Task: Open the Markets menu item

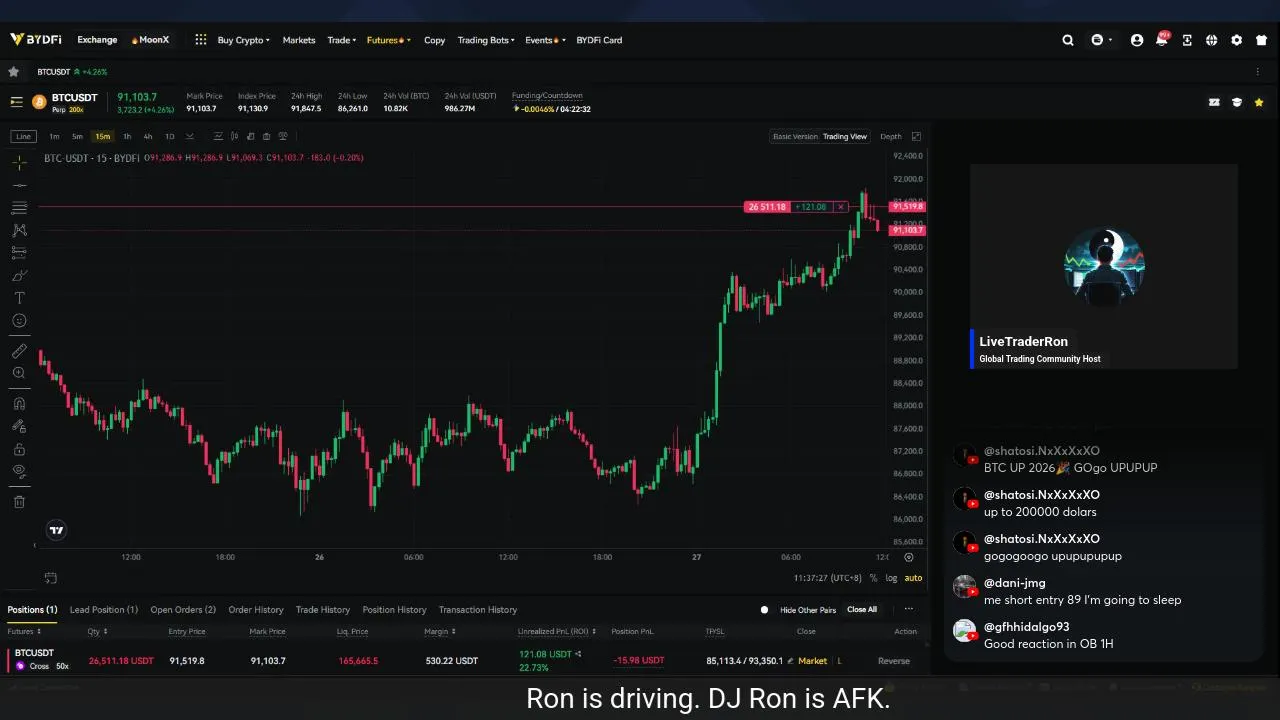Action: [299, 40]
